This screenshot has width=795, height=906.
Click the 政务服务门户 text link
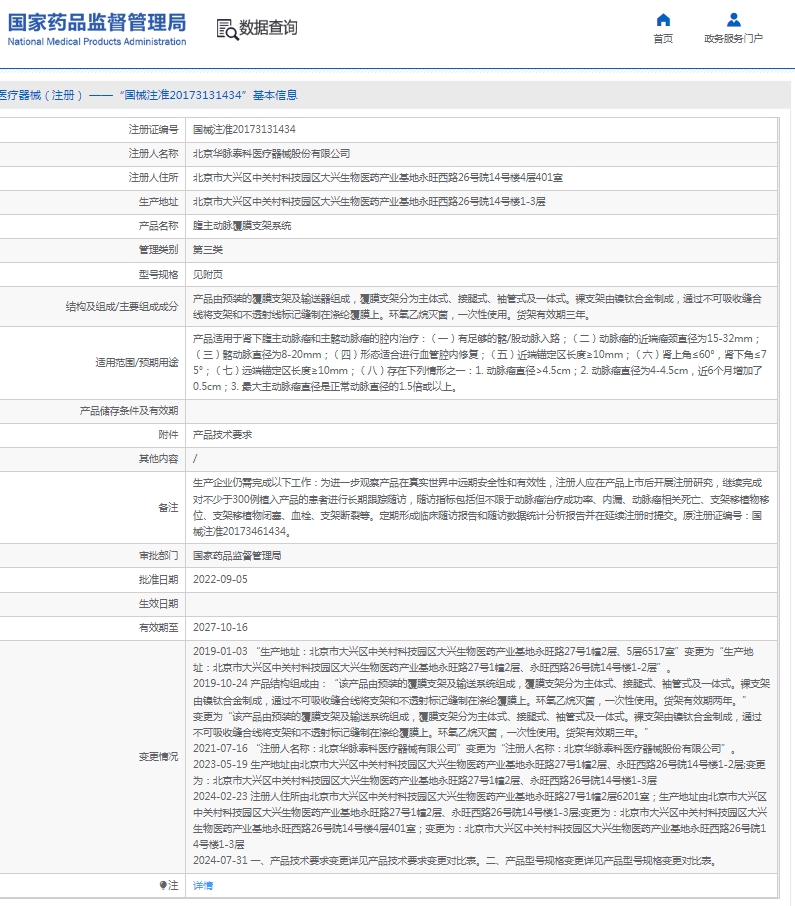coord(734,39)
